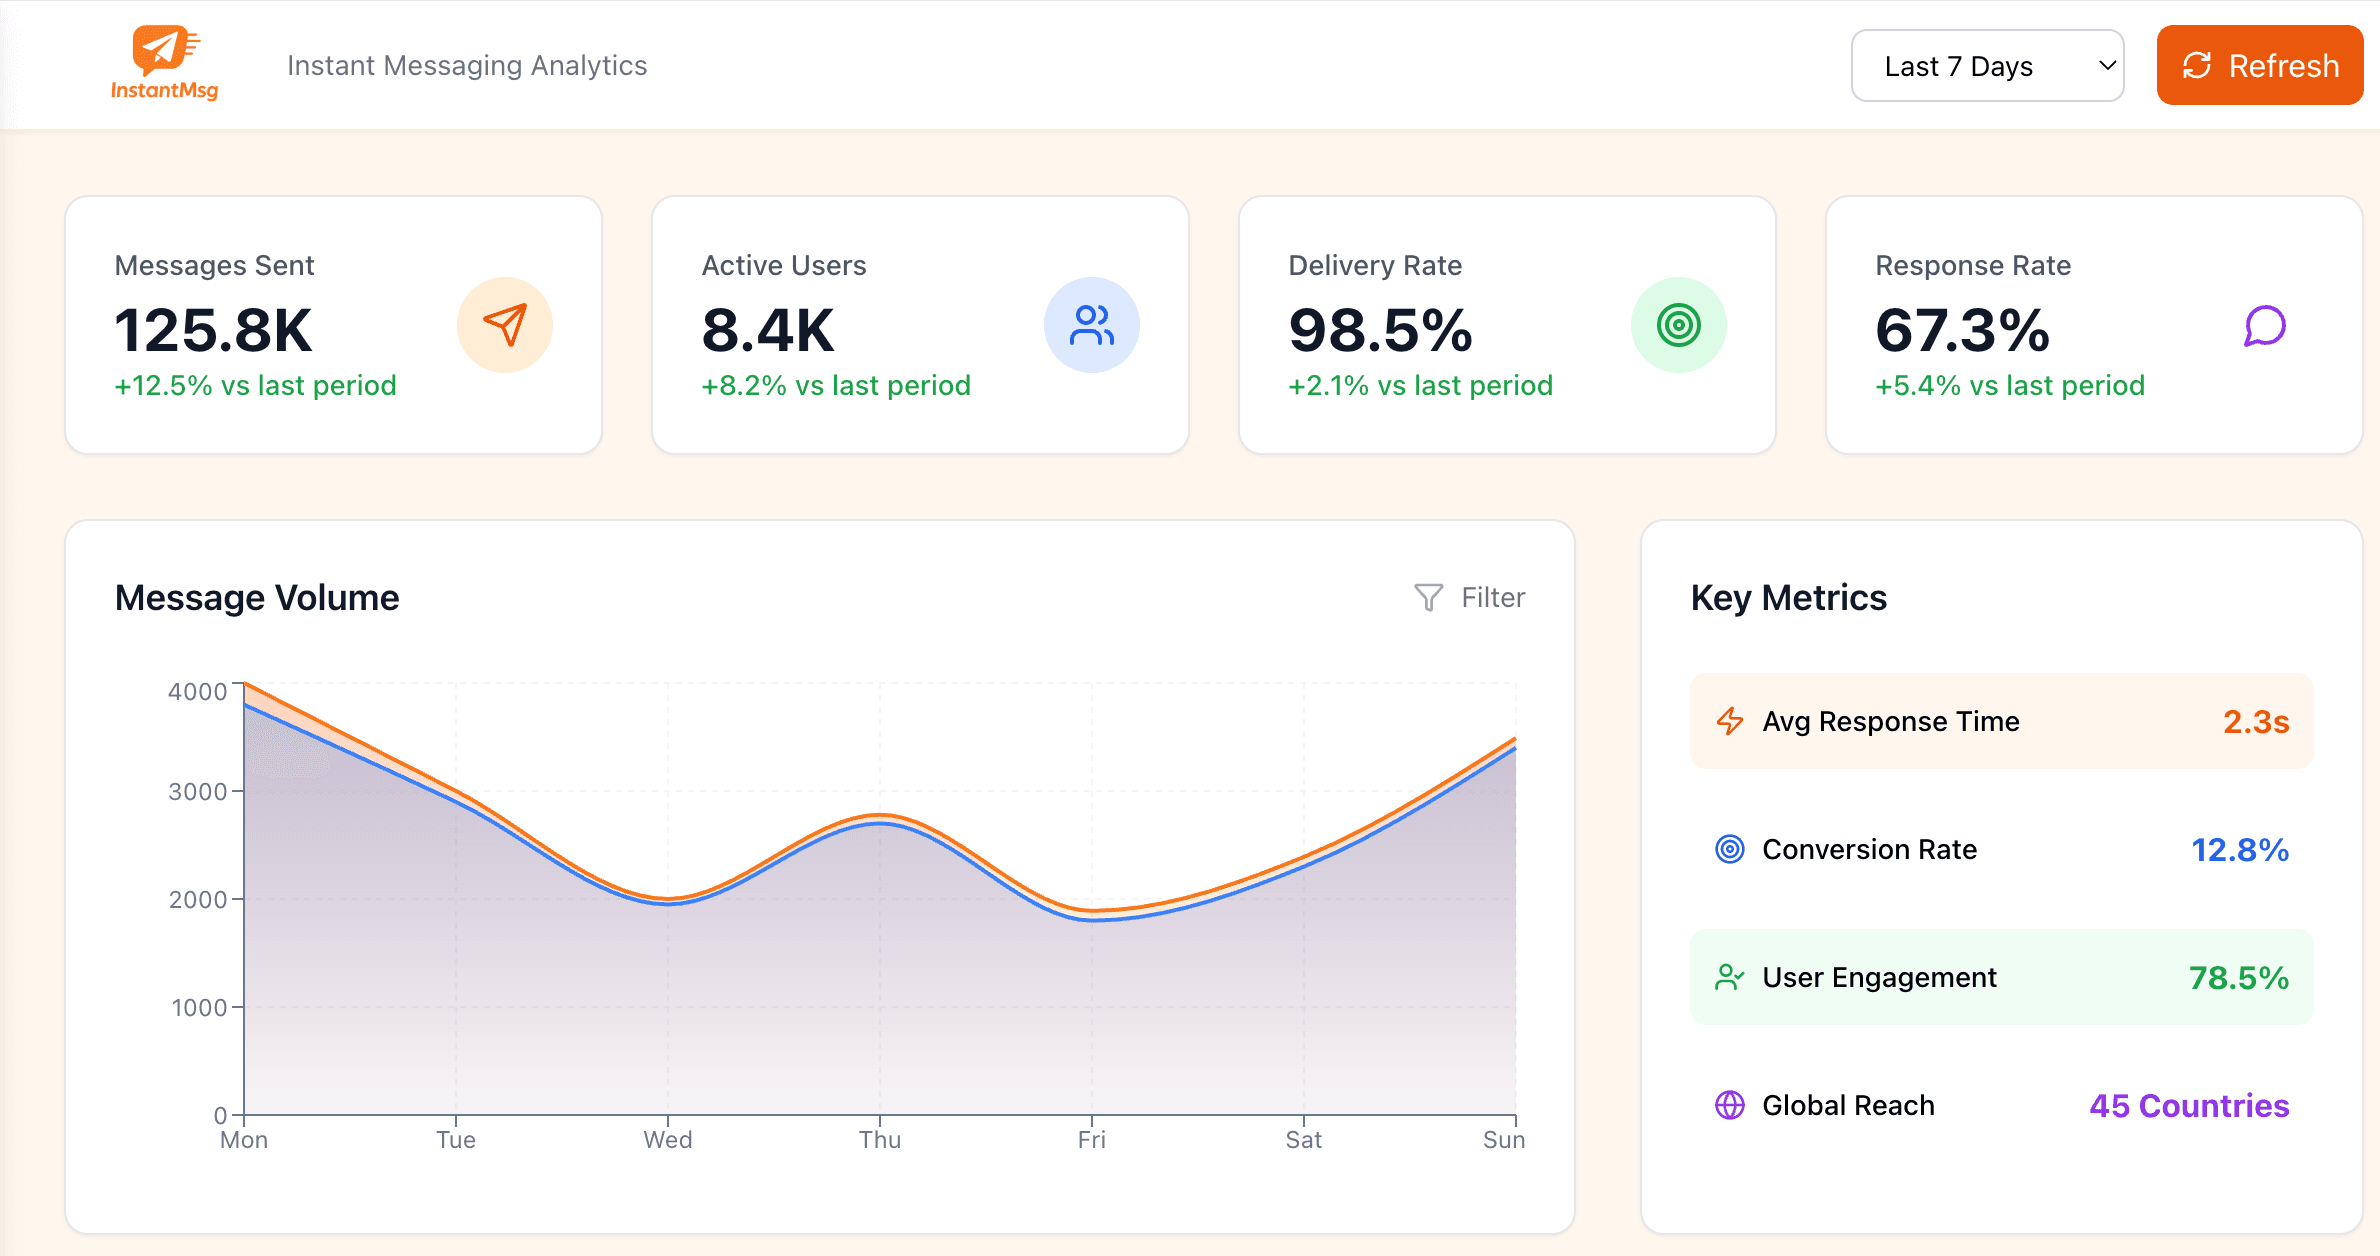Viewport: 2380px width, 1256px height.
Task: Click the Instant Messaging Analytics title
Action: click(467, 66)
